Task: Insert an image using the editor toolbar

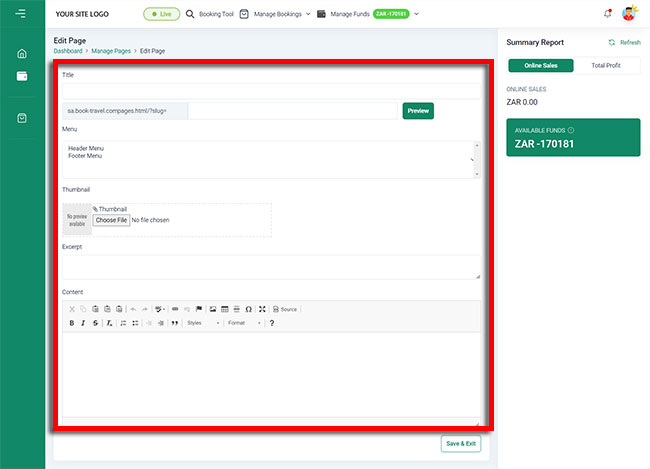Action: point(212,309)
